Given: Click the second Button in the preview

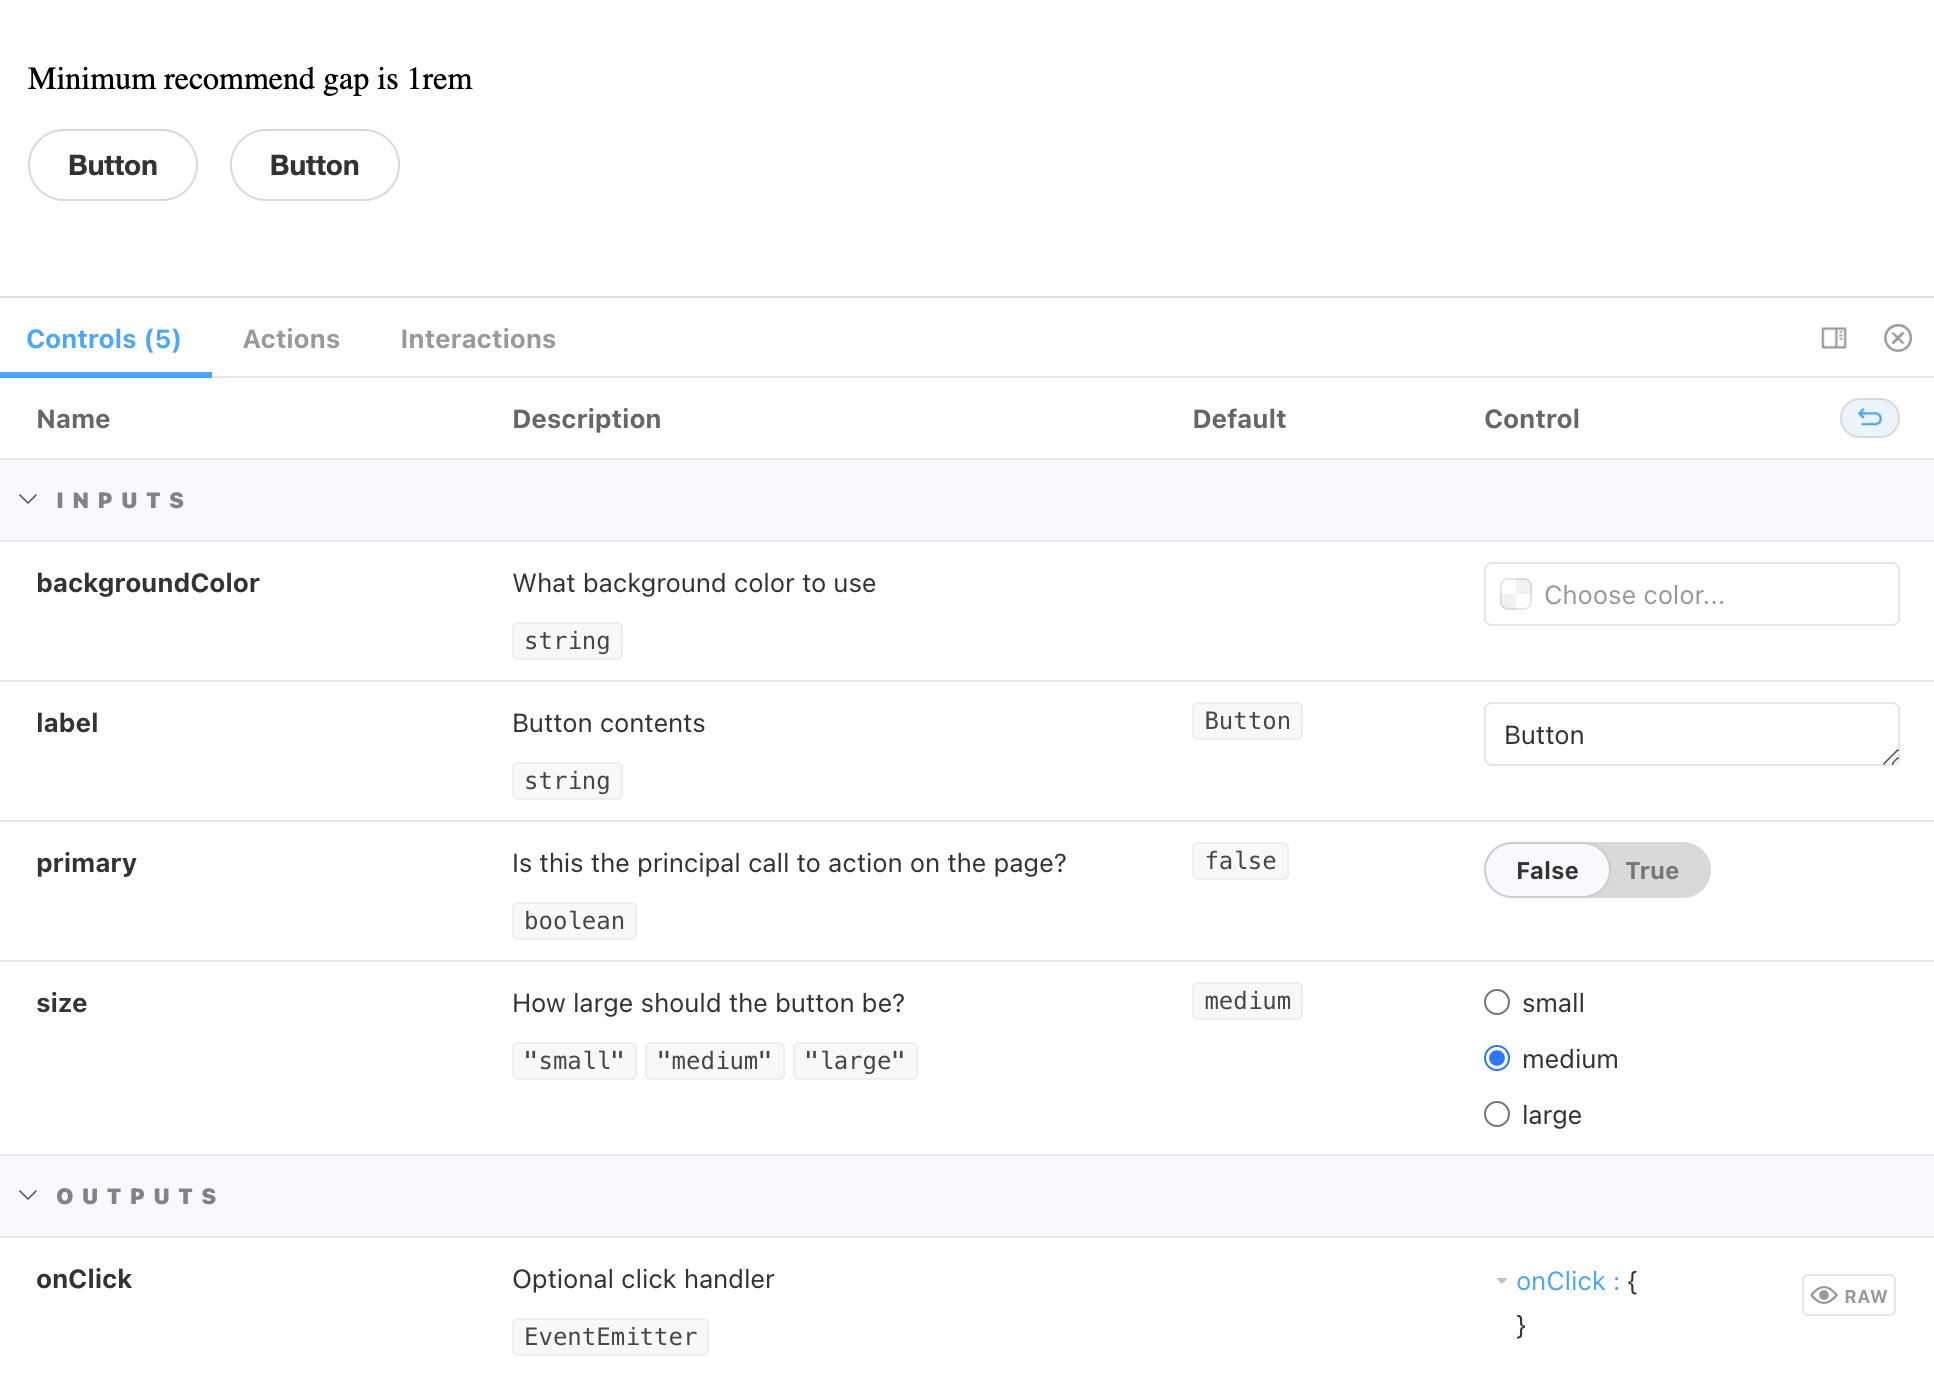Looking at the screenshot, I should pyautogui.click(x=315, y=165).
